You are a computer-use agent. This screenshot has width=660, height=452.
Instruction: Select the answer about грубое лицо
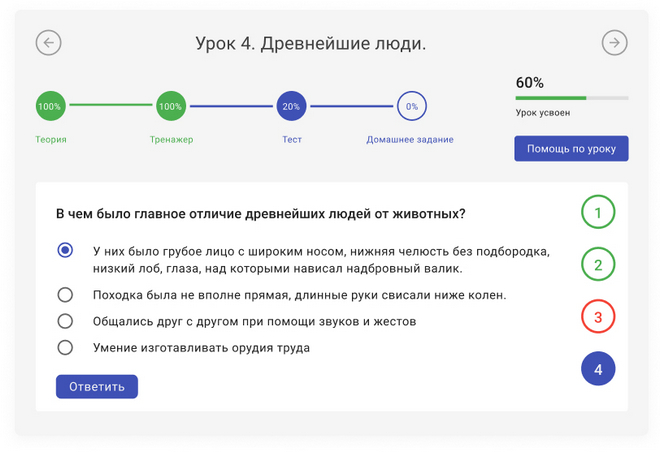click(x=65, y=250)
